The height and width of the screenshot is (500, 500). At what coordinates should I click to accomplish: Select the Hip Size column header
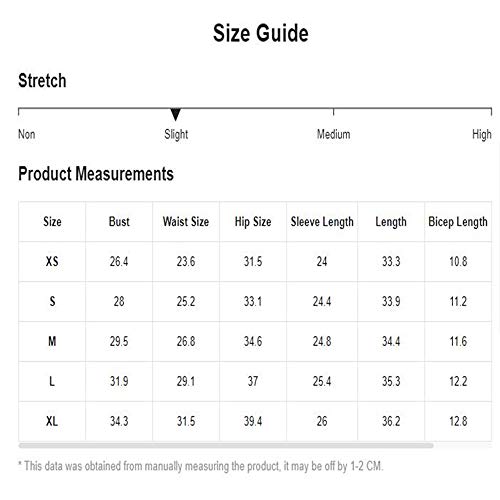(253, 222)
